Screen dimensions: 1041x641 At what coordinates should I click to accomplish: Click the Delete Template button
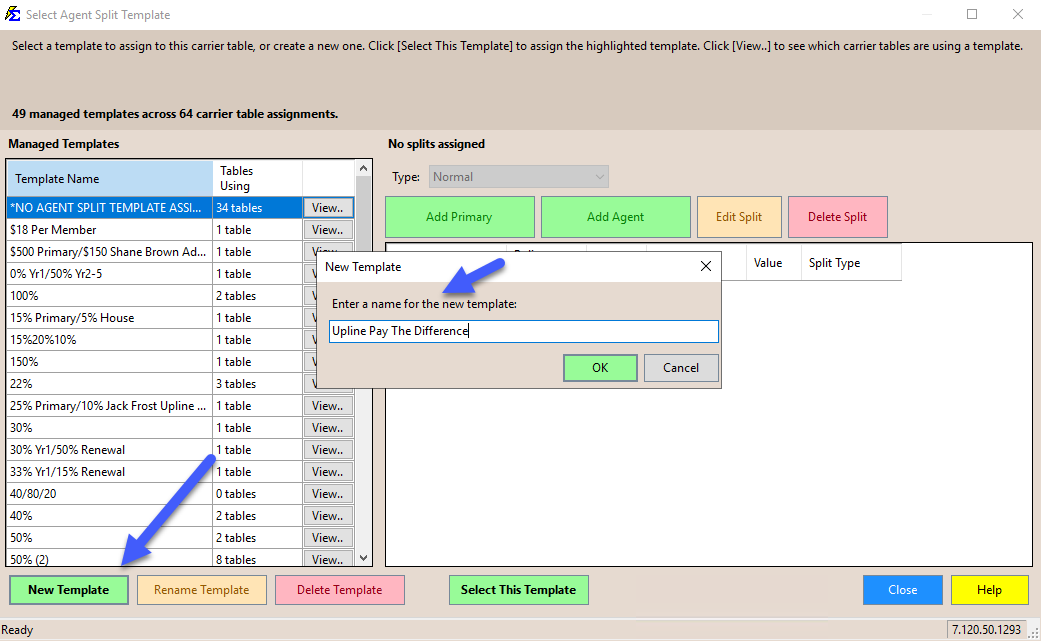[x=339, y=590]
